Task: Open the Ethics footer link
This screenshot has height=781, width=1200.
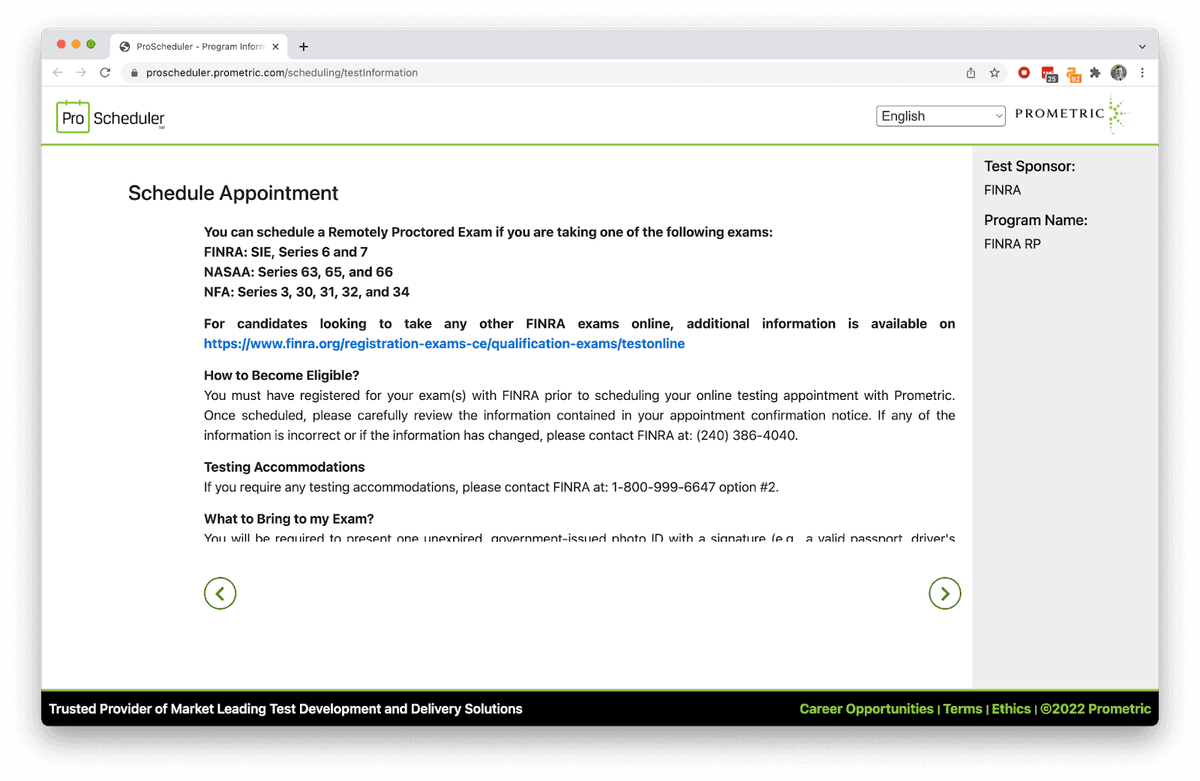Action: coord(1011,709)
